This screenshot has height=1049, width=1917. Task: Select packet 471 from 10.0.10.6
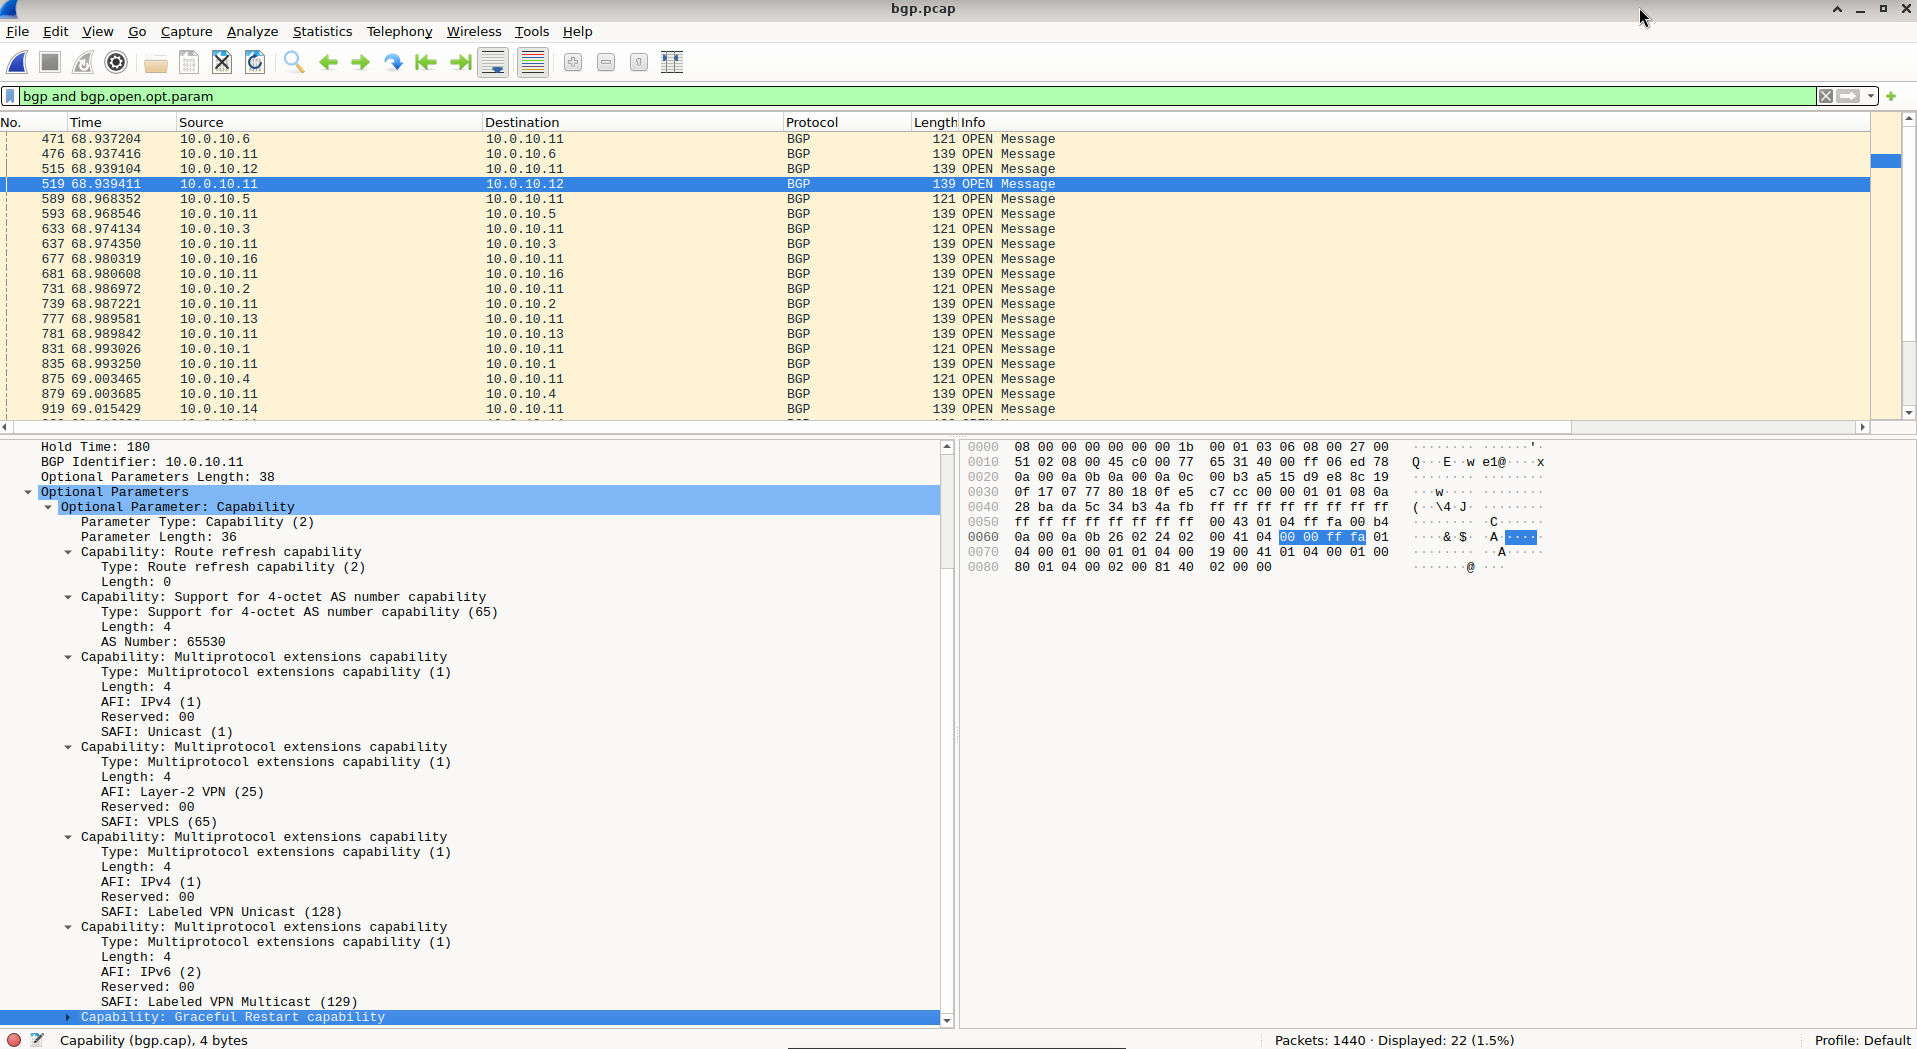[935, 139]
